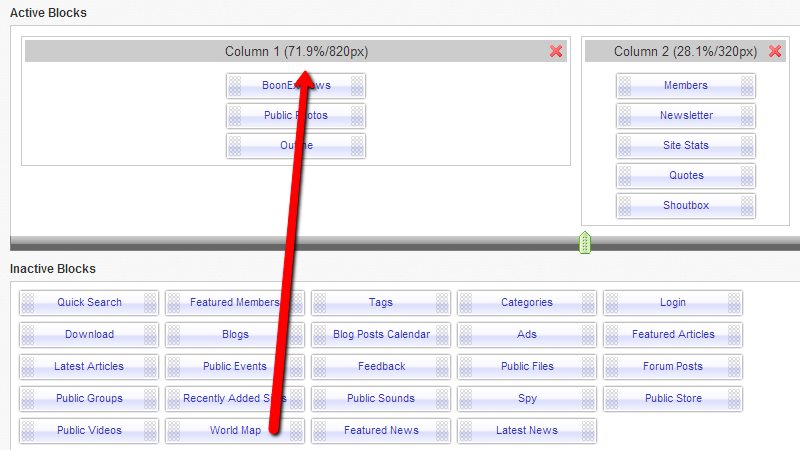Viewport: 800px width, 450px height.
Task: Select the Shoutbox block
Action: tap(685, 206)
